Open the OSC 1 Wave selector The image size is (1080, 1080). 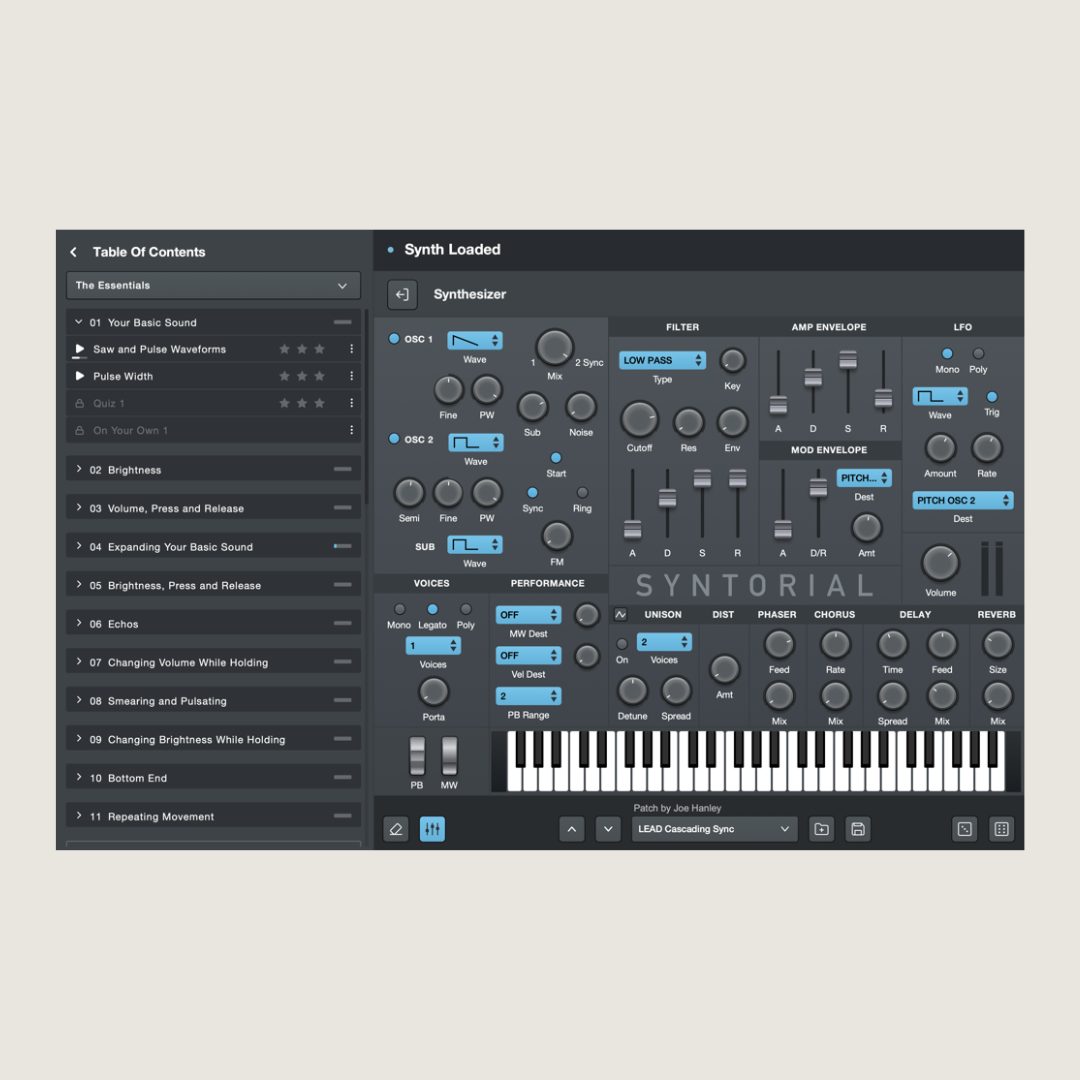[475, 340]
